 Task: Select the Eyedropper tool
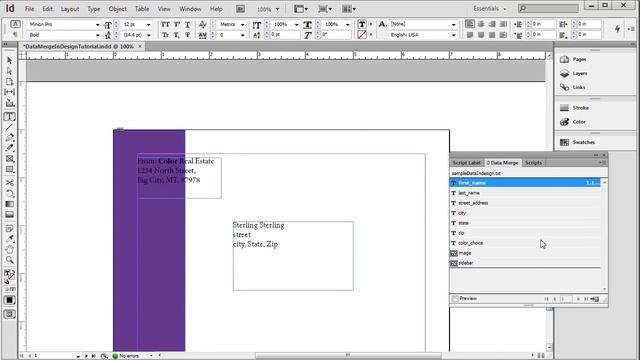pos(9,239)
